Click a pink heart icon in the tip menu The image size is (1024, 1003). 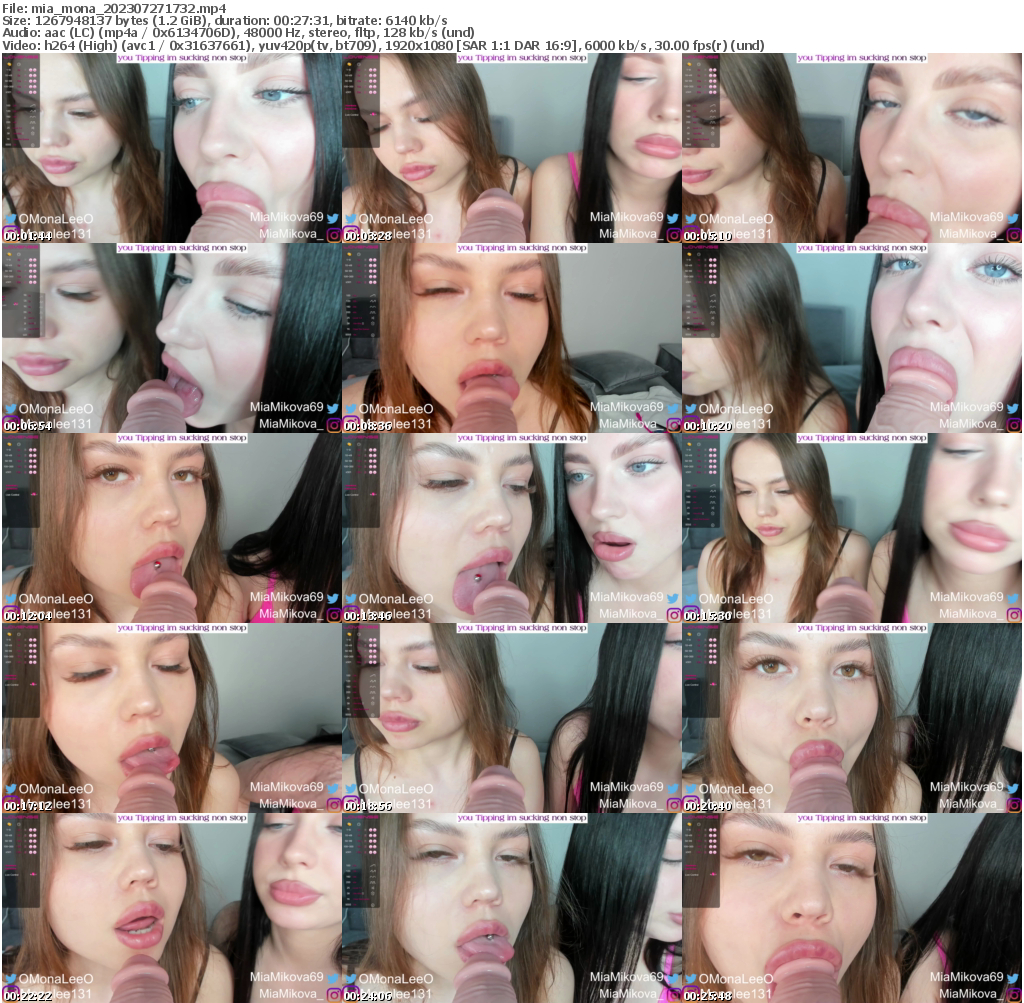[x=33, y=70]
